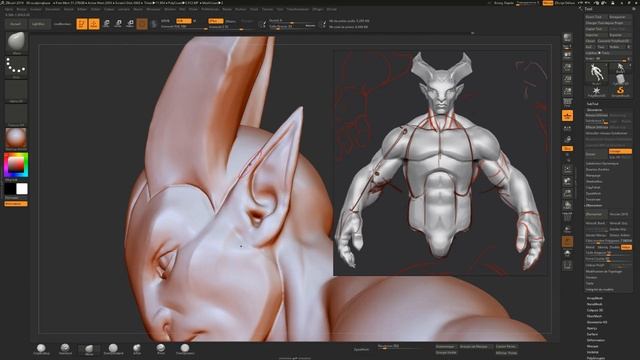Open the current material sphere picker
The image size is (640, 360).
(16, 139)
